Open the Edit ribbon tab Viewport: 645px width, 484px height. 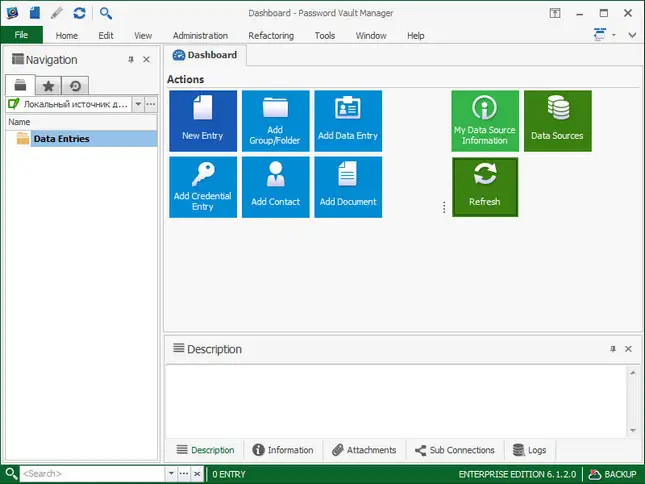tap(106, 36)
